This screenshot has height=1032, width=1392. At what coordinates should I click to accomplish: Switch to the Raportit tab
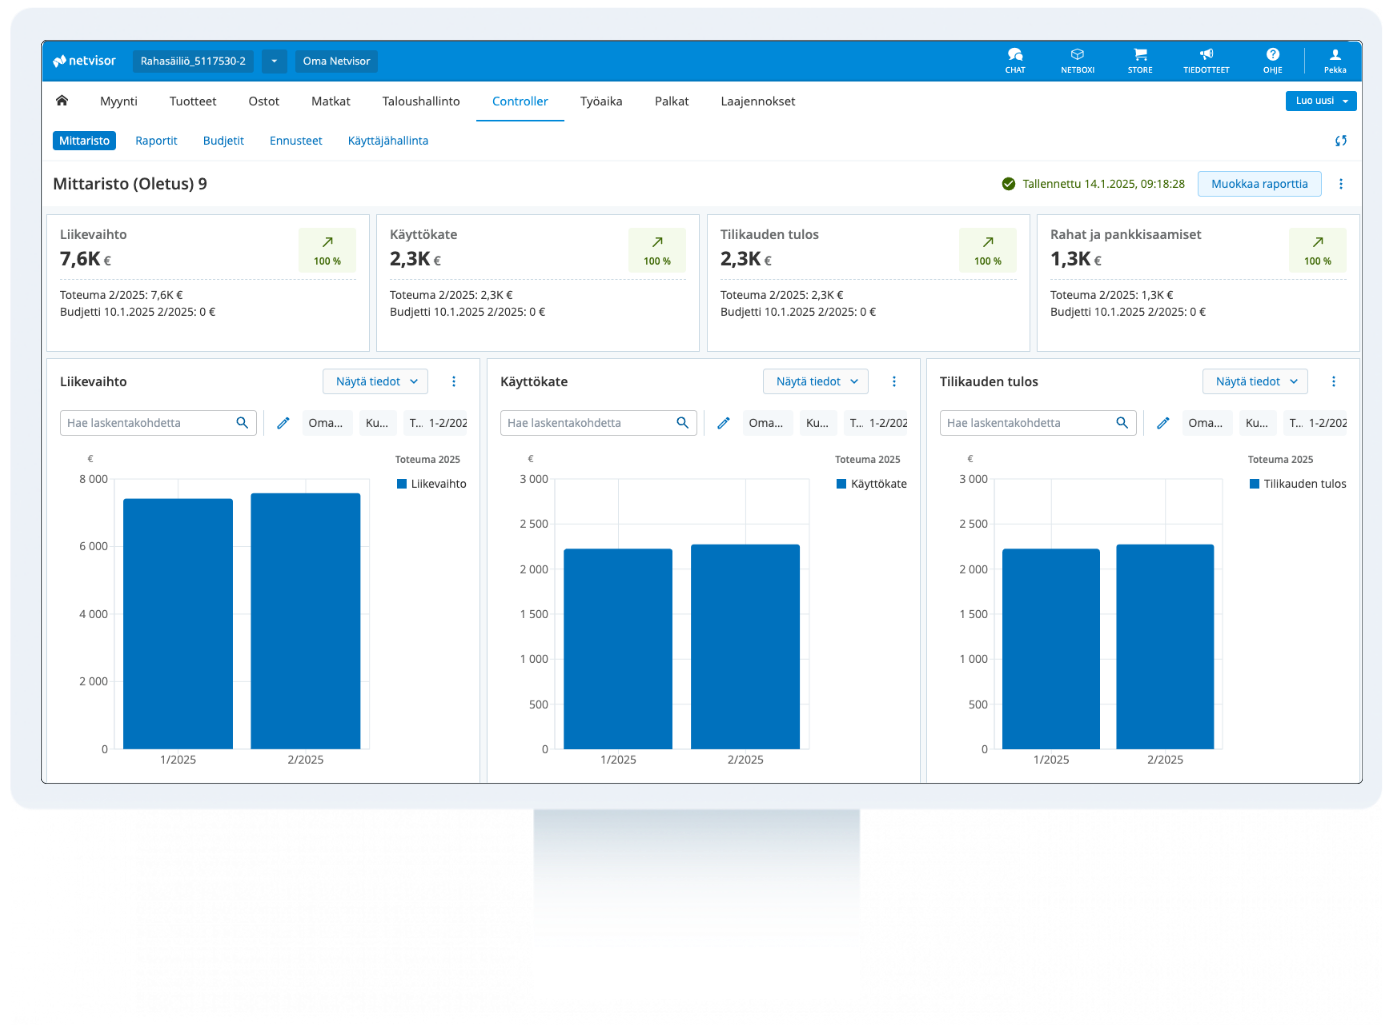(156, 141)
